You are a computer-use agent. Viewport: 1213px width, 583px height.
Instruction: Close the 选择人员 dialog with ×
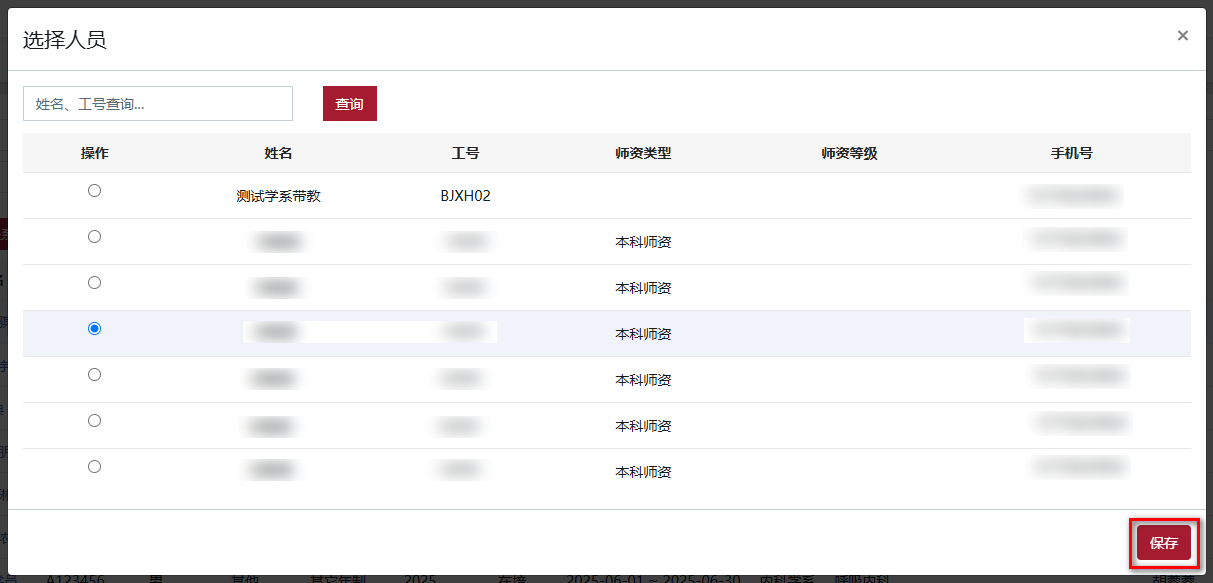pyautogui.click(x=1182, y=36)
